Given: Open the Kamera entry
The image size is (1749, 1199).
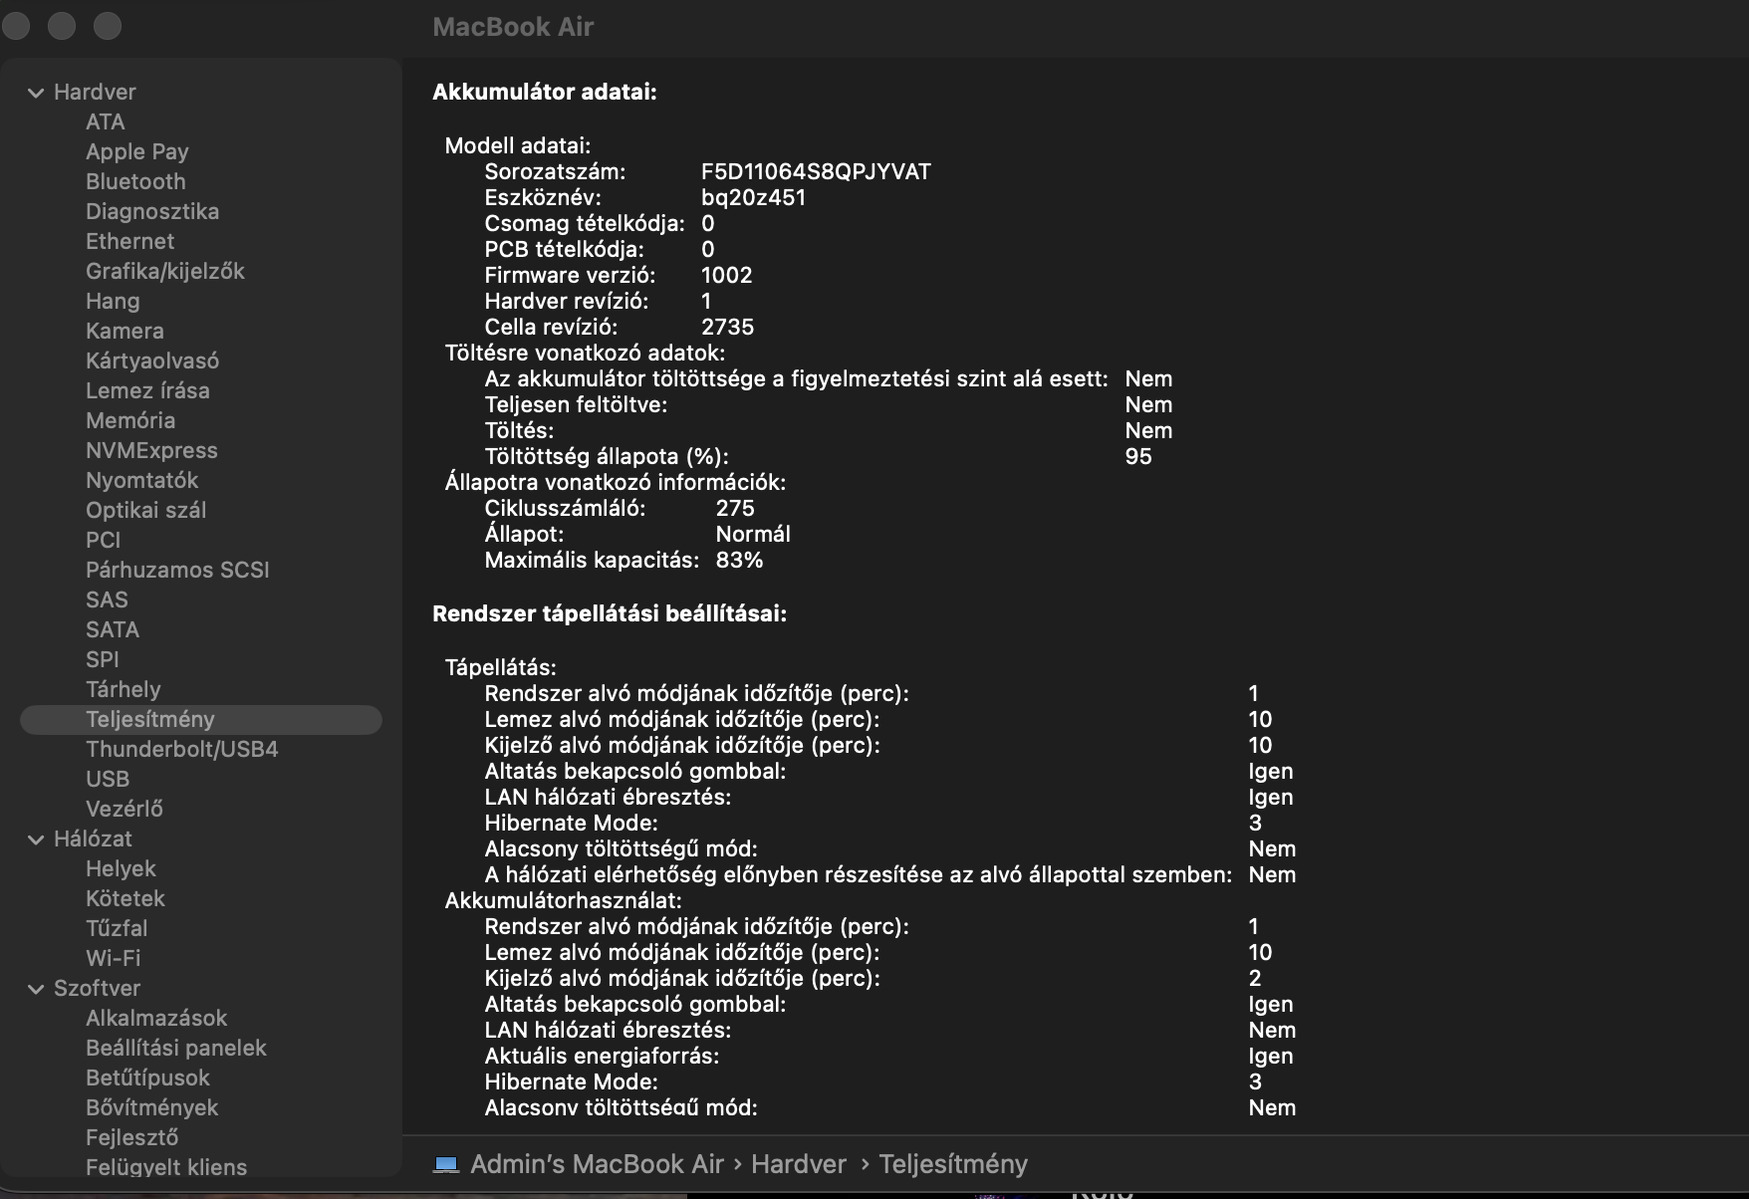Looking at the screenshot, I should (x=125, y=331).
